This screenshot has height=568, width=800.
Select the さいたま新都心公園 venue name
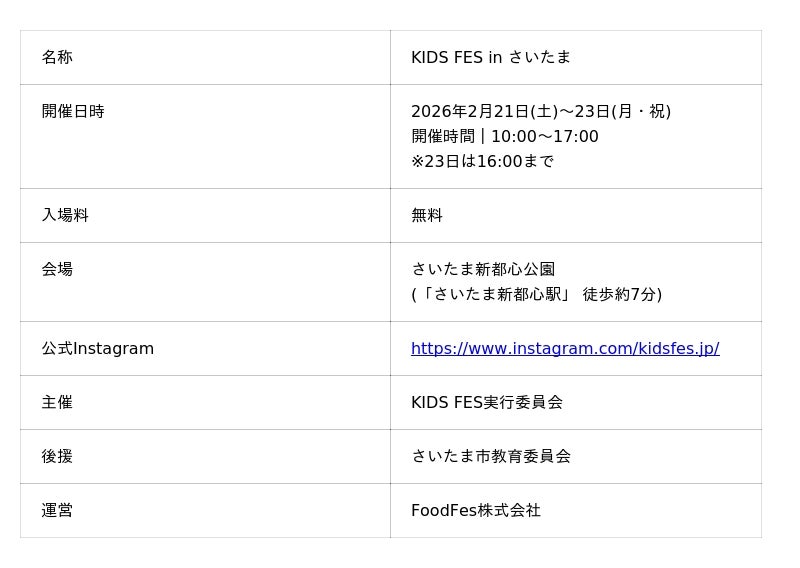[x=483, y=270]
